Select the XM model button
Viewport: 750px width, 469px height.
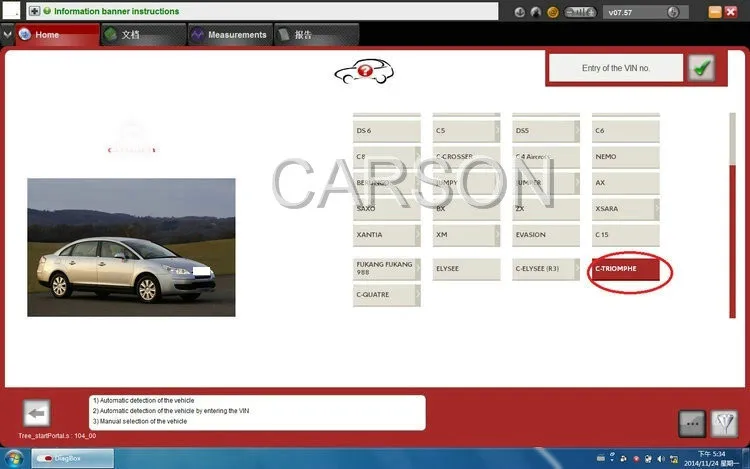[466, 235]
